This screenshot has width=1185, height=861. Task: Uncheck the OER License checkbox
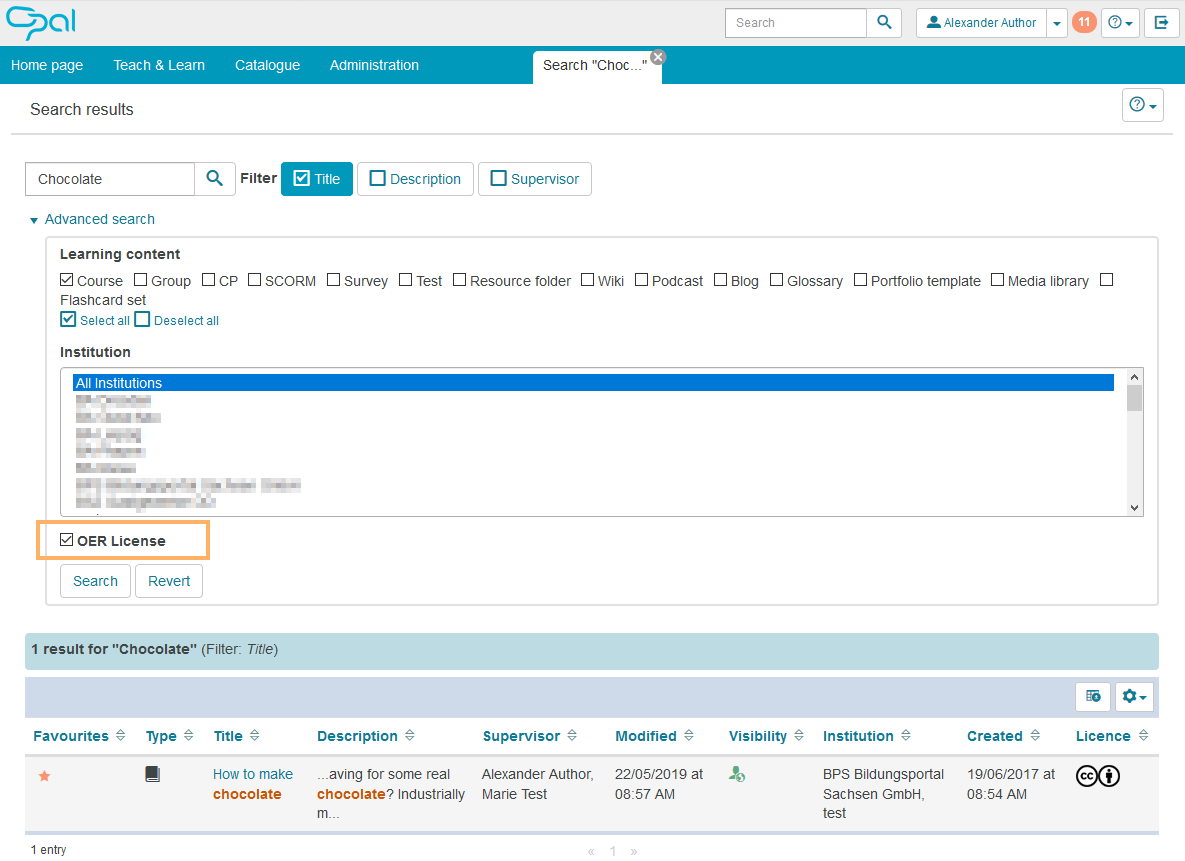67,541
